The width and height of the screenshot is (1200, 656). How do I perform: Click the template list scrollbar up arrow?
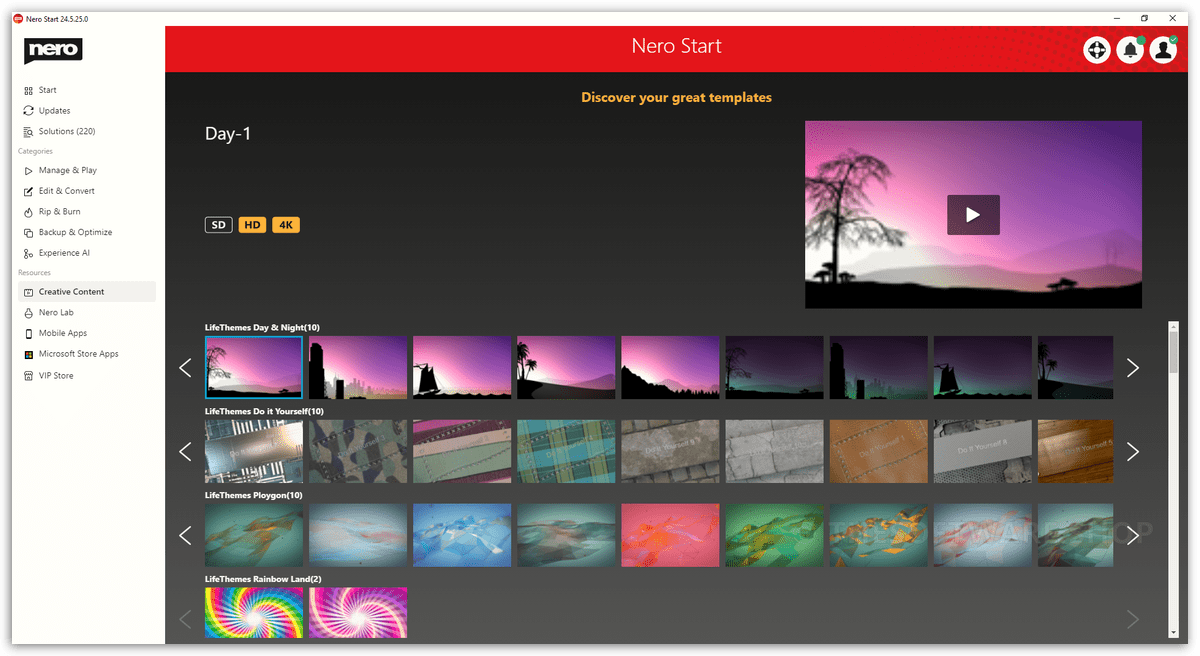pos(1174,326)
